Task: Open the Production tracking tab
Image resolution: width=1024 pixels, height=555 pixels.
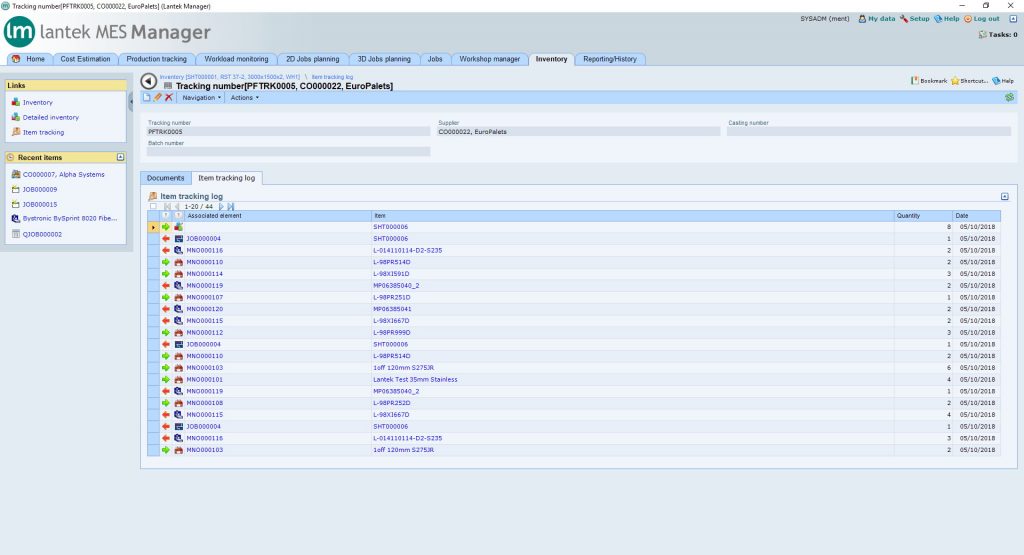Action: click(x=157, y=59)
